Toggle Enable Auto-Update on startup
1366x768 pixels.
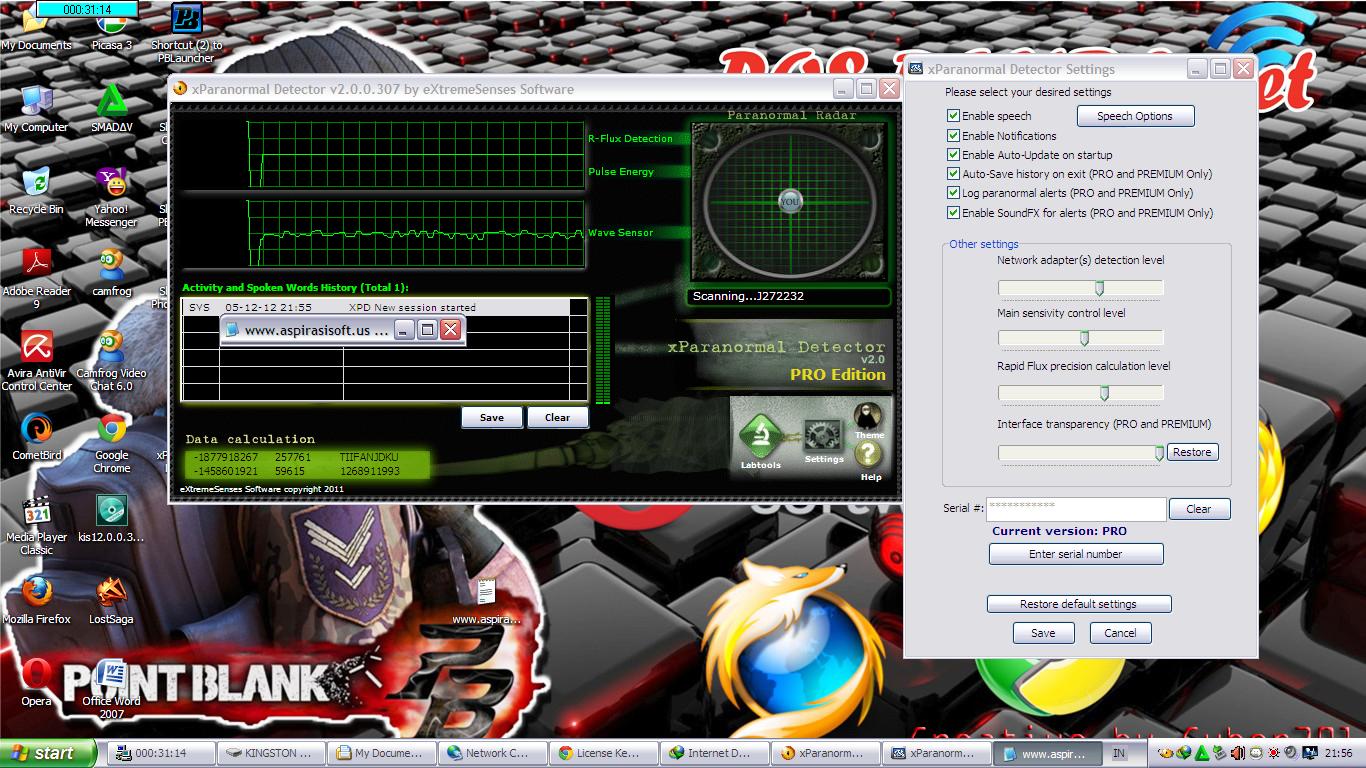[x=954, y=155]
